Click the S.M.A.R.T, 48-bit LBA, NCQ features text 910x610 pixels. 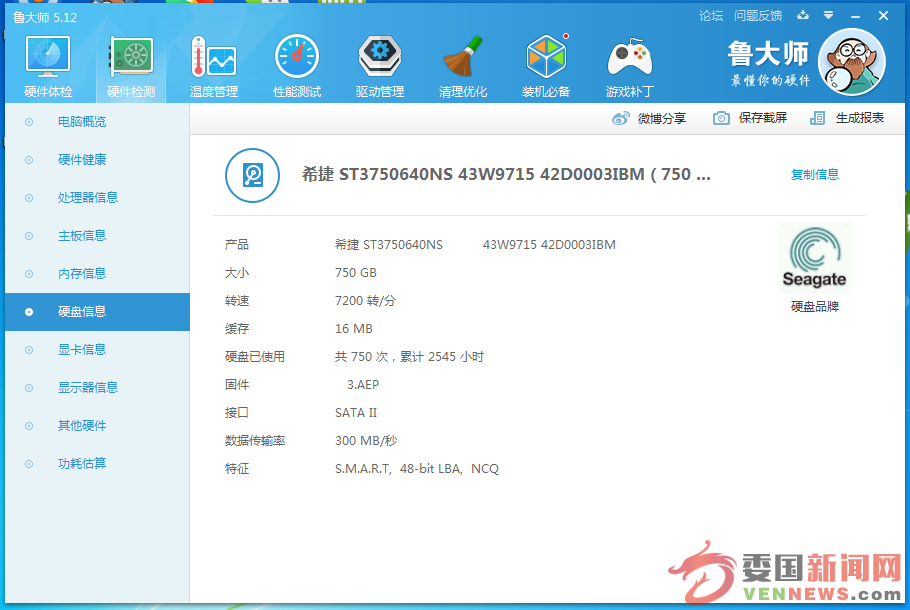tap(417, 469)
